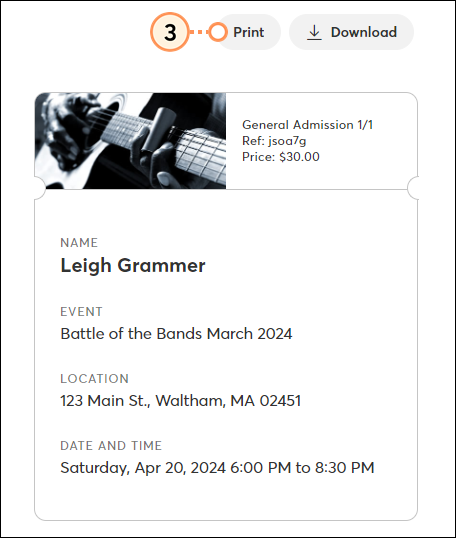Click the dotted connector line to Print
456x538 pixels.
199,32
